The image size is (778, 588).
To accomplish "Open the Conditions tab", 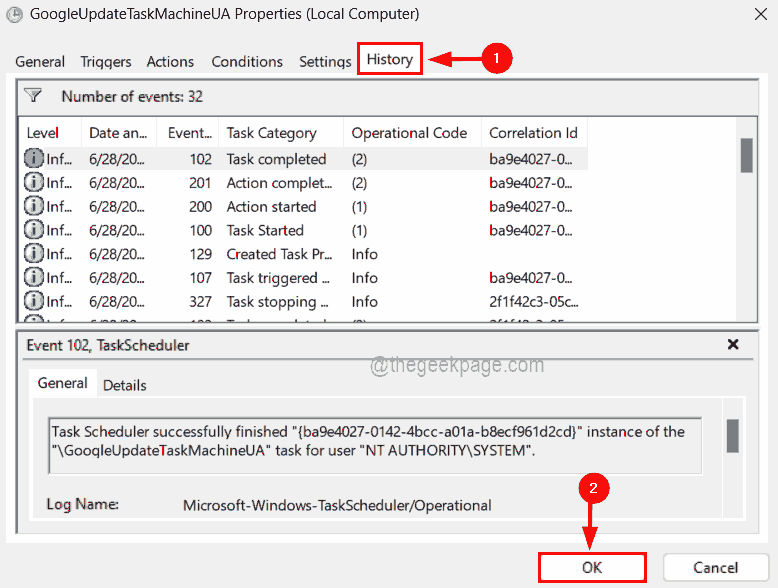I will pos(247,62).
